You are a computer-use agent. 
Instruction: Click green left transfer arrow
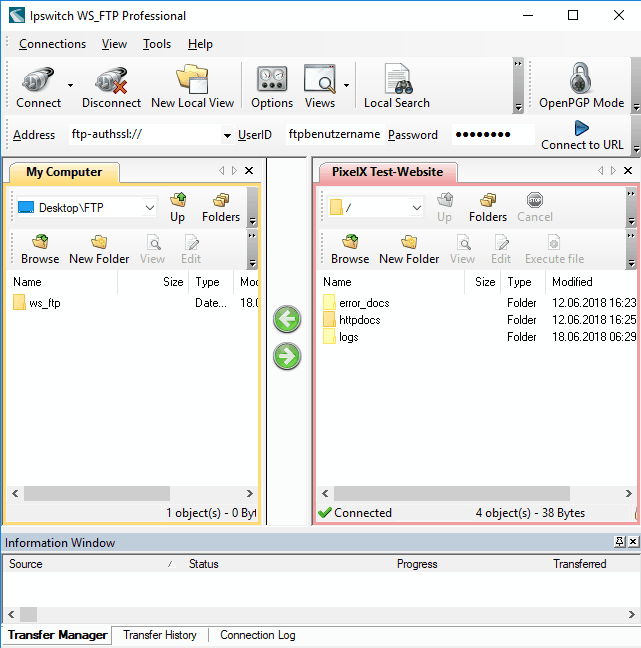pos(287,319)
